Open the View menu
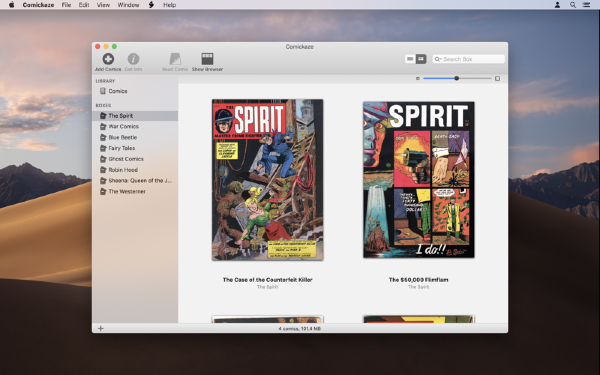The height and width of the screenshot is (375, 600). pos(103,5)
